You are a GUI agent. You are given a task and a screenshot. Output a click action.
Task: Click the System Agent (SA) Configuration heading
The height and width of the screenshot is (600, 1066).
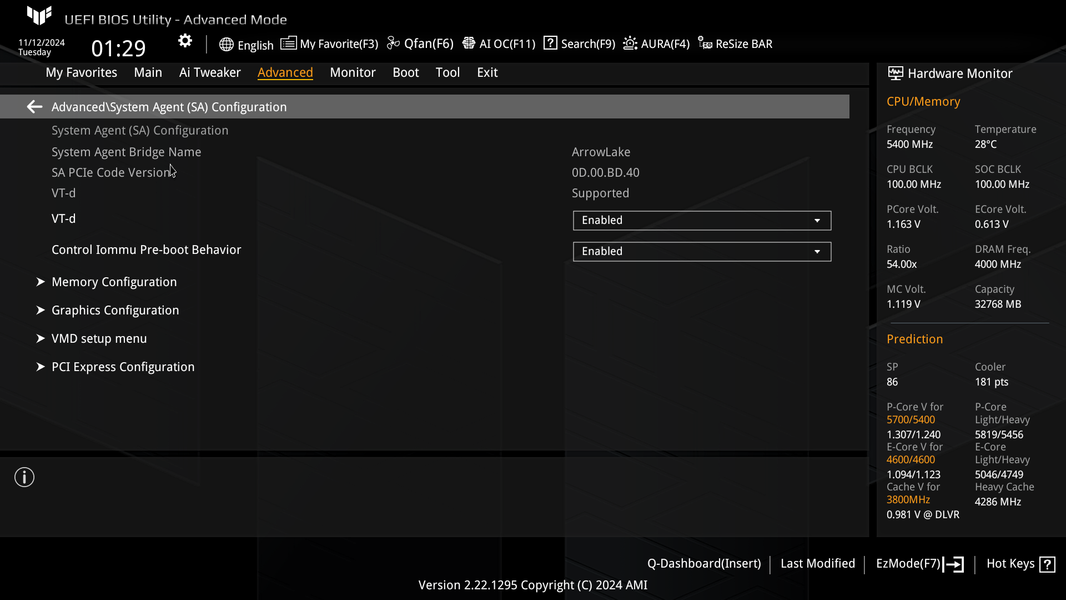point(139,130)
